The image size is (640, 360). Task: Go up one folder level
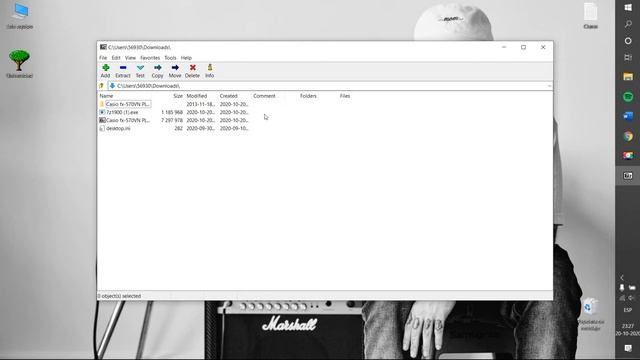(102, 86)
